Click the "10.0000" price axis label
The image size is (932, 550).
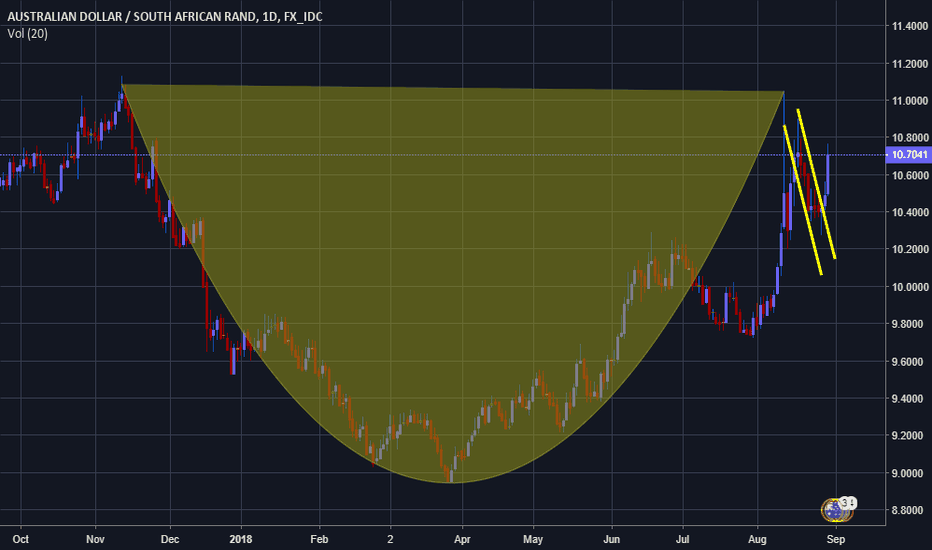point(909,287)
